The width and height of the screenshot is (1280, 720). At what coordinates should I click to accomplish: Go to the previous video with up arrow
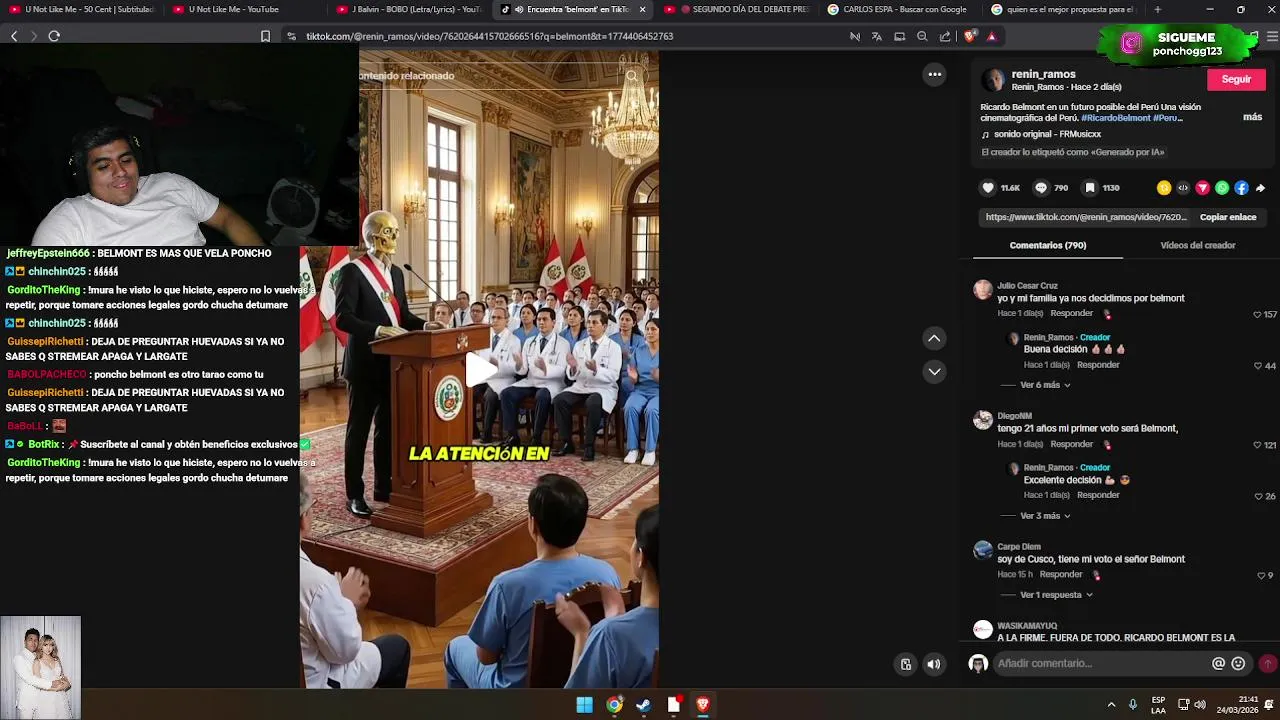pyautogui.click(x=934, y=338)
